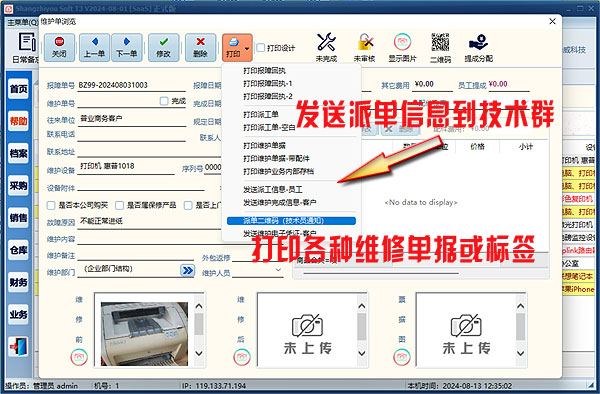The image size is (600, 394).
Task: Click the 未完成 wrench and screwdriver icon
Action: pos(326,47)
